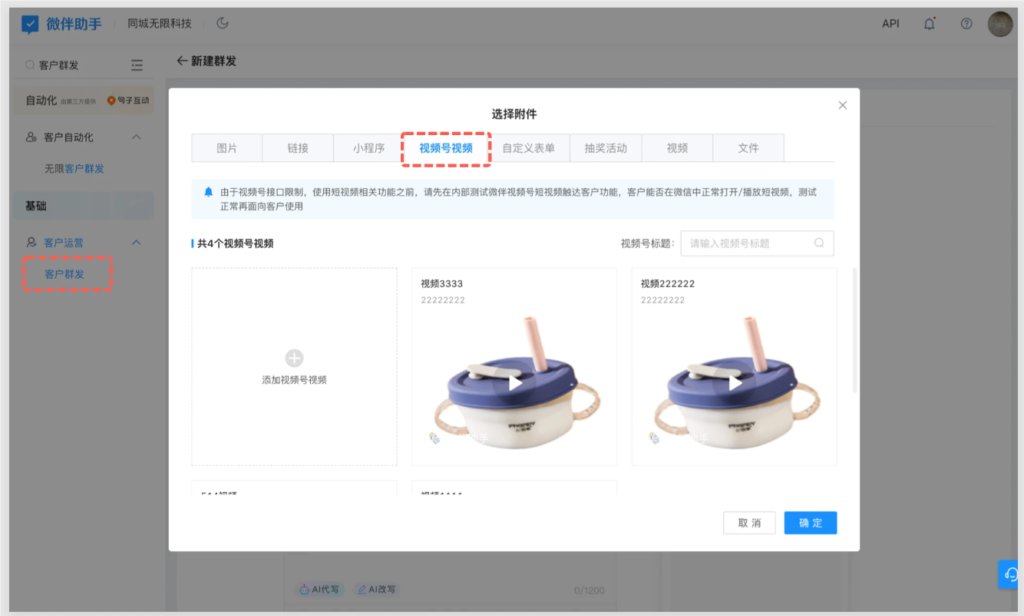Switch to the 图片 tab
This screenshot has height=616, width=1024.
[x=227, y=148]
